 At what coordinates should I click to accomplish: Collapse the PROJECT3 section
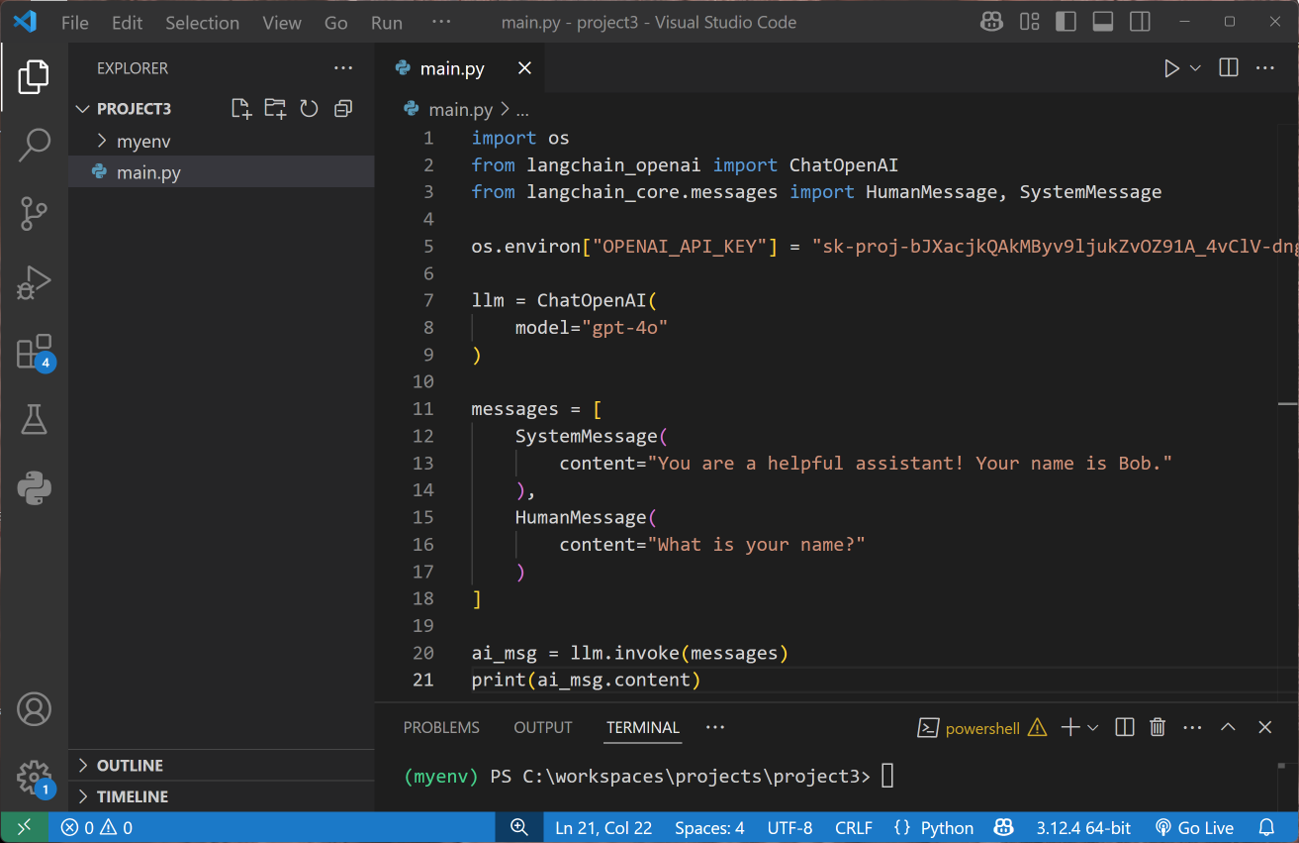(x=134, y=108)
